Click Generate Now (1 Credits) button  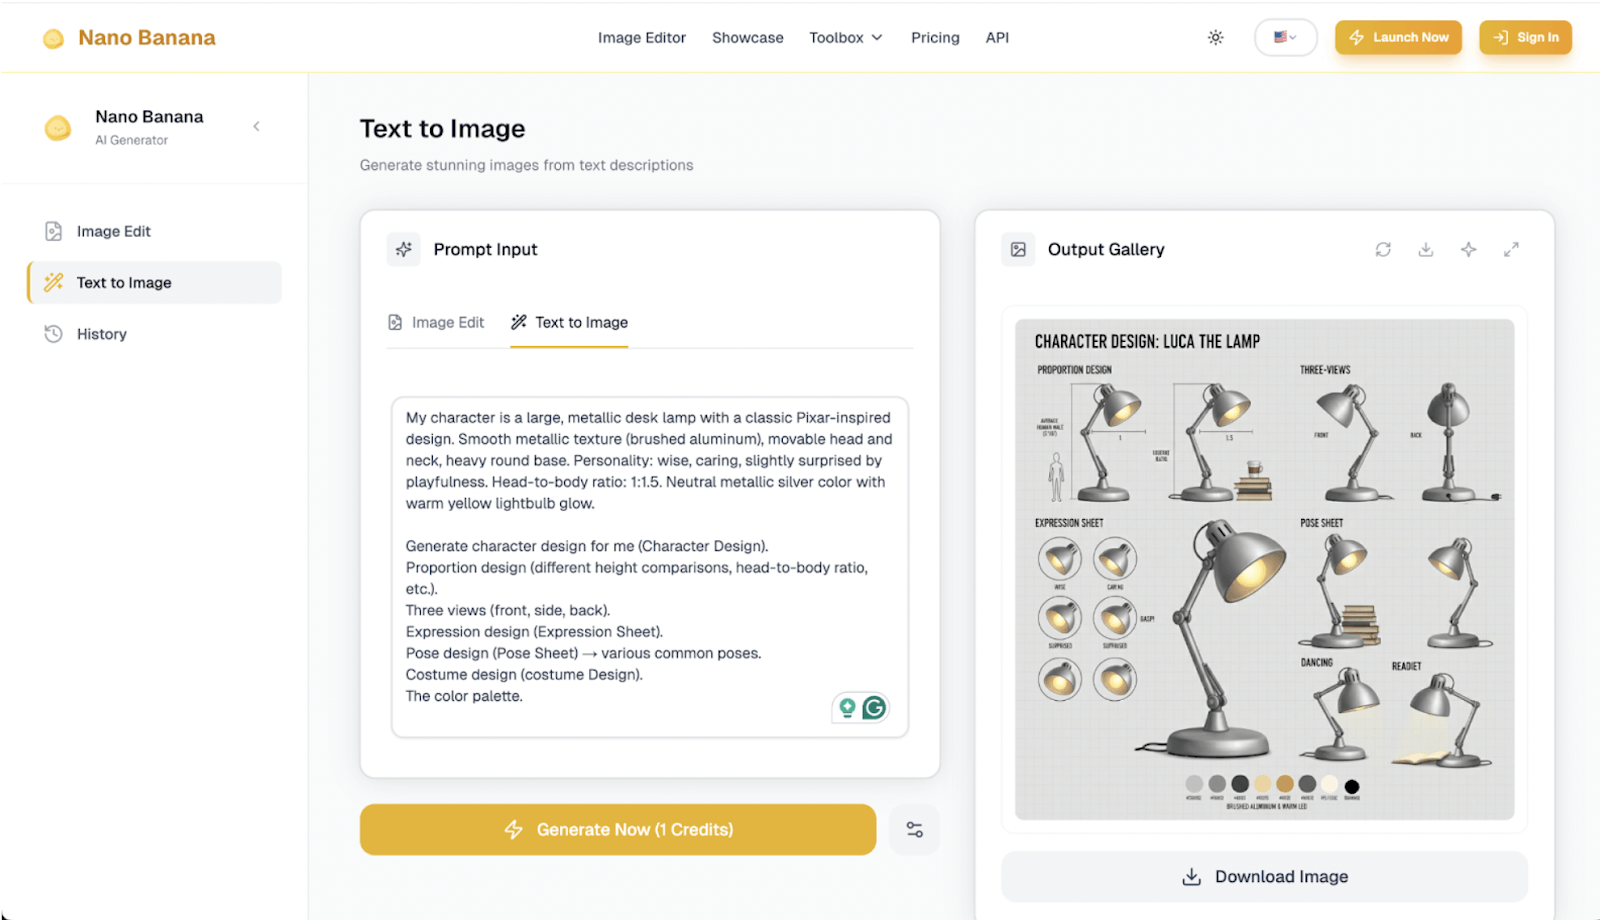(618, 830)
